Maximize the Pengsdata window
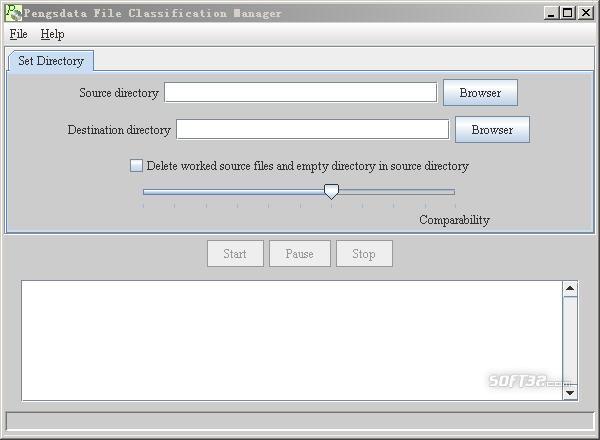This screenshot has width=600, height=440. pyautogui.click(x=568, y=13)
